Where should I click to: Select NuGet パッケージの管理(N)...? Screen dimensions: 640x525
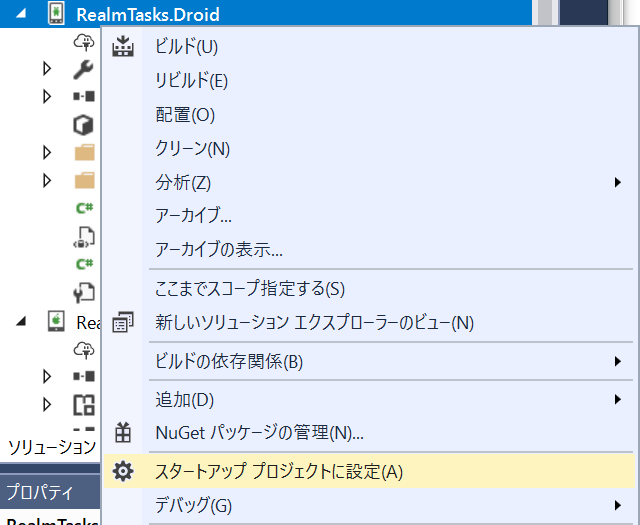coord(369,433)
